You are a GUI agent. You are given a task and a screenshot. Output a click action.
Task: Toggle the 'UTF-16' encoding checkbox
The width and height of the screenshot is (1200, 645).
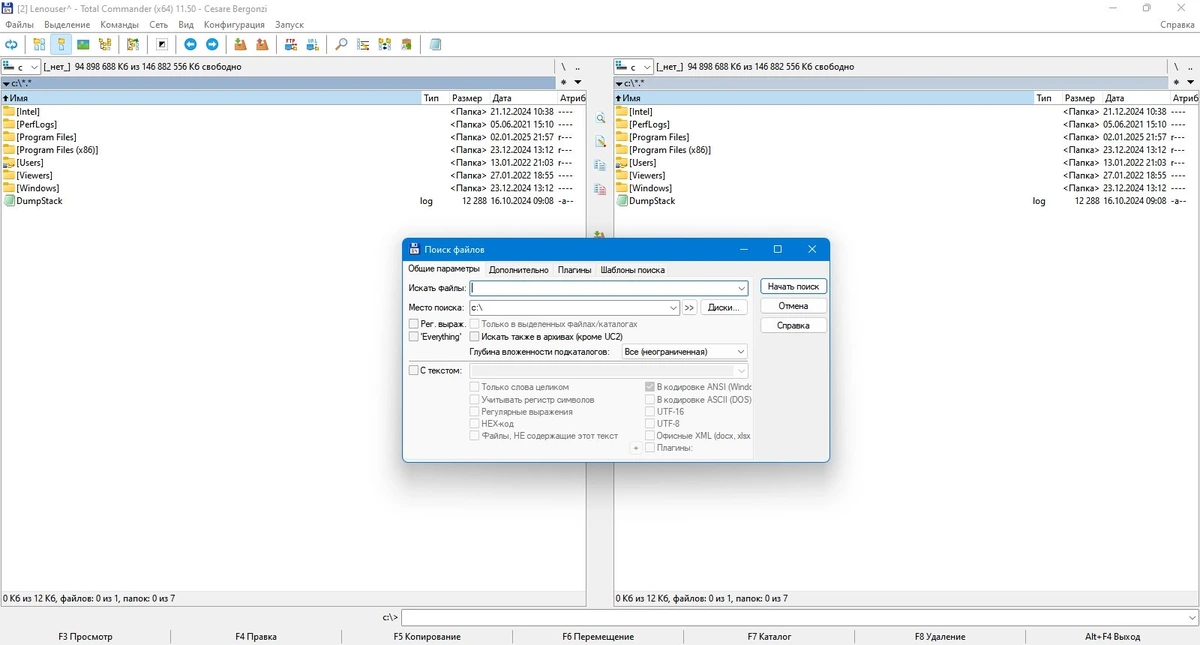[650, 411]
